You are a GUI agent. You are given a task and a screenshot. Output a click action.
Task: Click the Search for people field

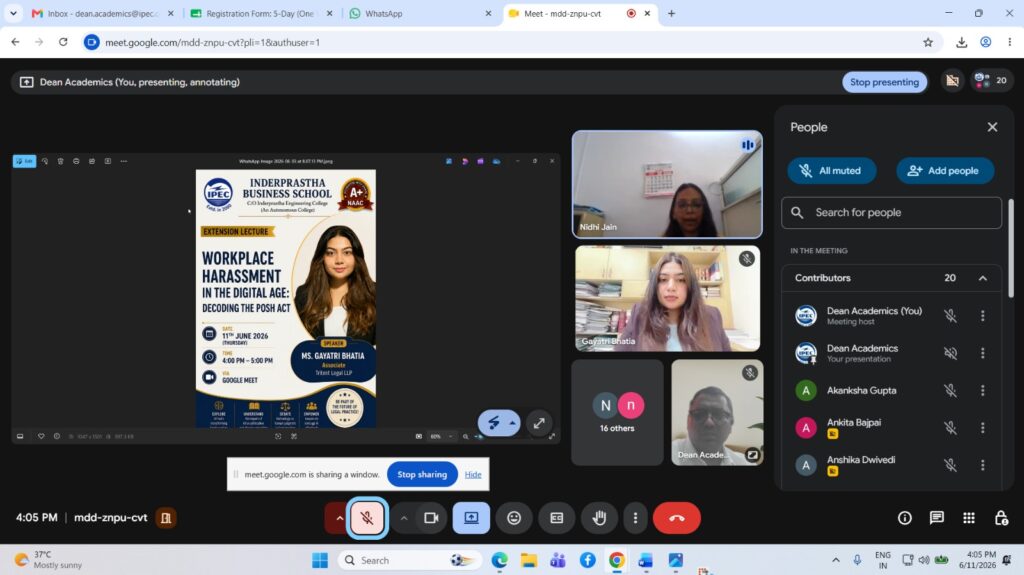pos(891,212)
